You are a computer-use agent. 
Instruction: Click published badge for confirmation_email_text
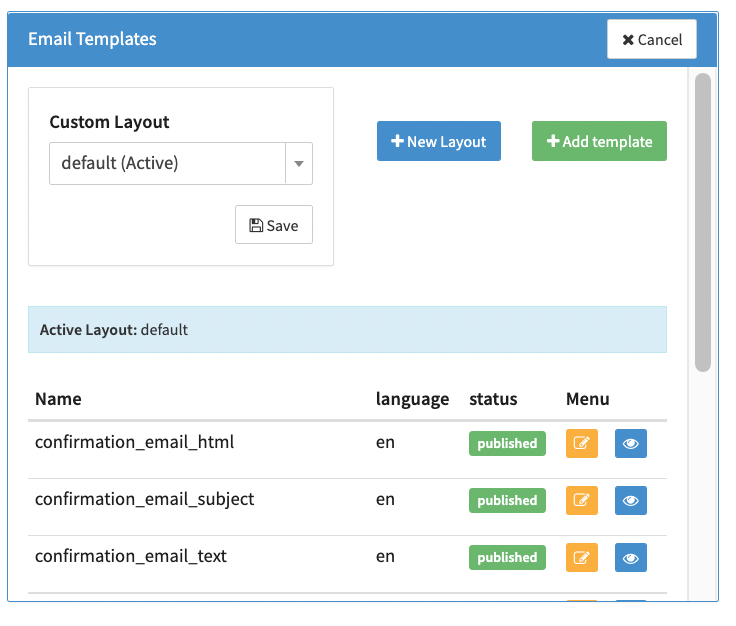point(507,557)
